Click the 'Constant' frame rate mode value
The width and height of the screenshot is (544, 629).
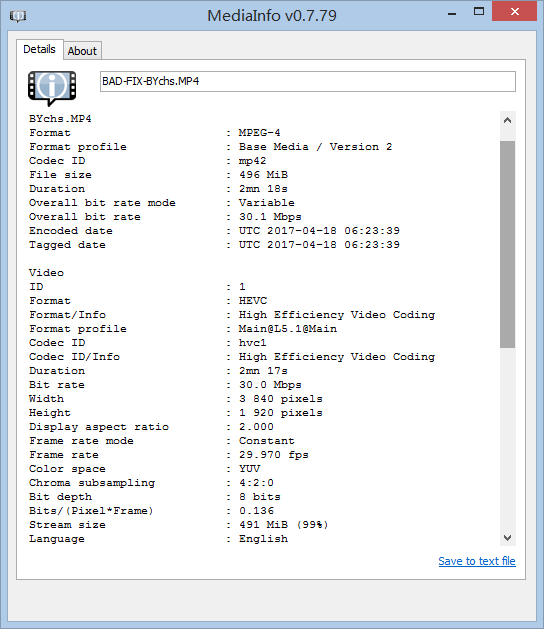point(267,441)
